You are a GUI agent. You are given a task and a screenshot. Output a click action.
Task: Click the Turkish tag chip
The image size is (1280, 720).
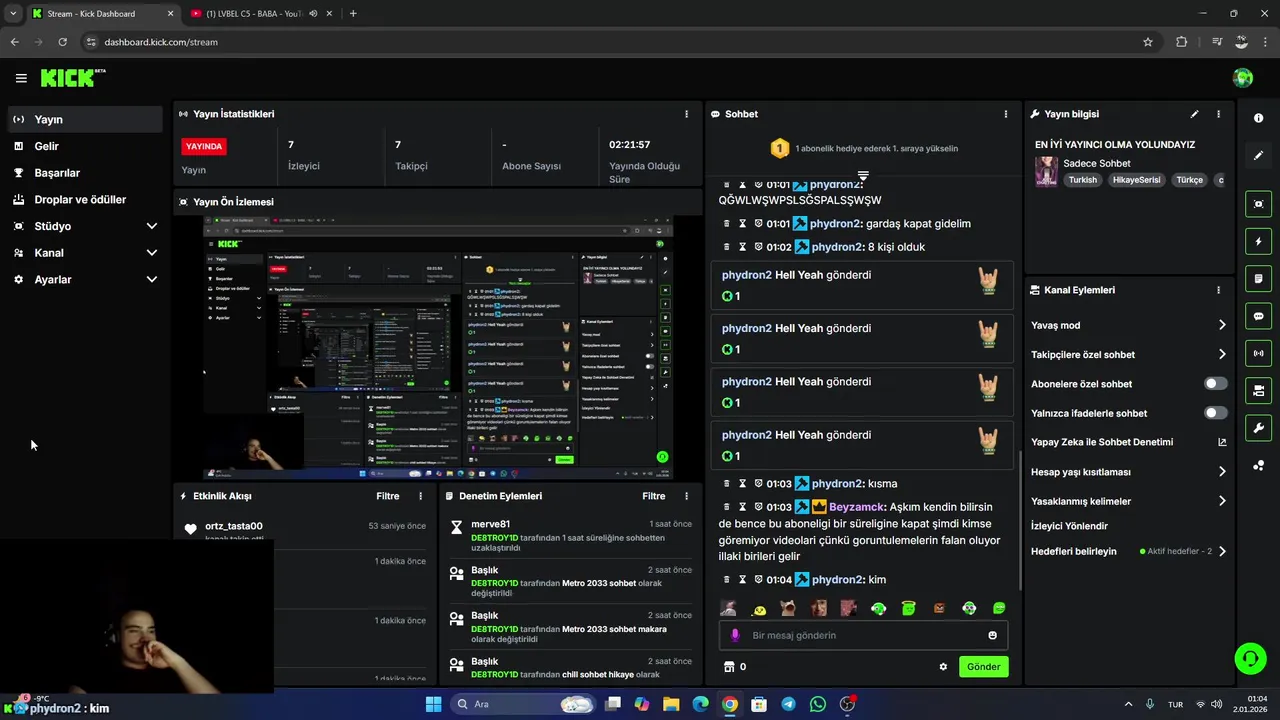pyautogui.click(x=1082, y=180)
